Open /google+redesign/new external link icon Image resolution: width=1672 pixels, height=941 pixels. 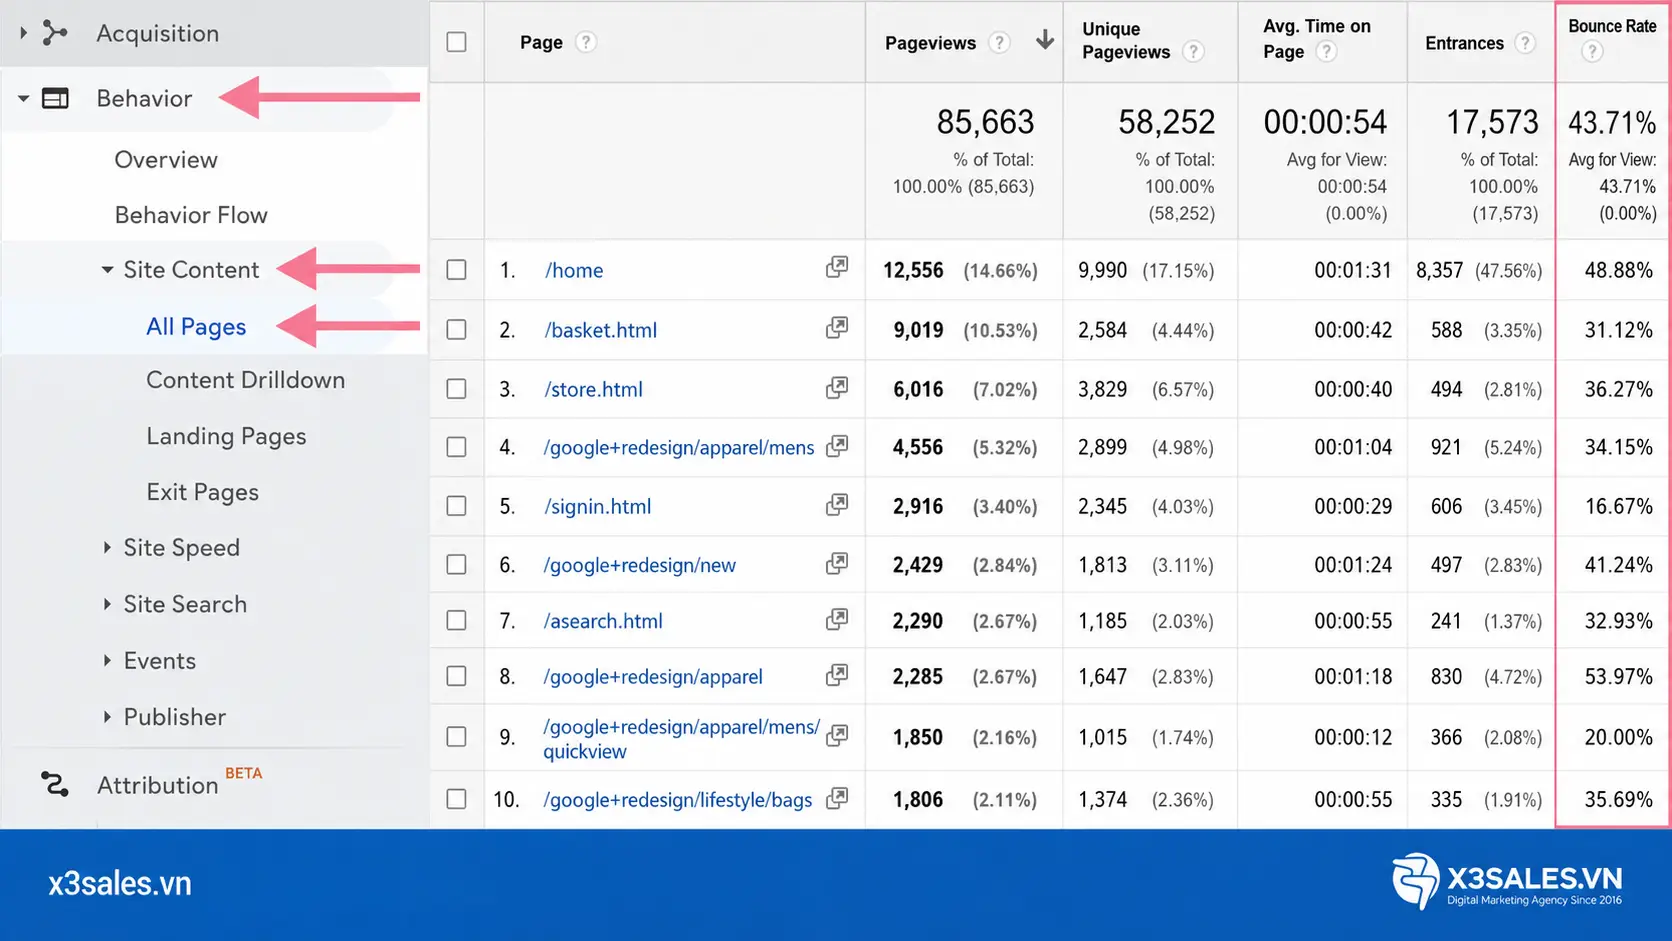[x=837, y=564]
